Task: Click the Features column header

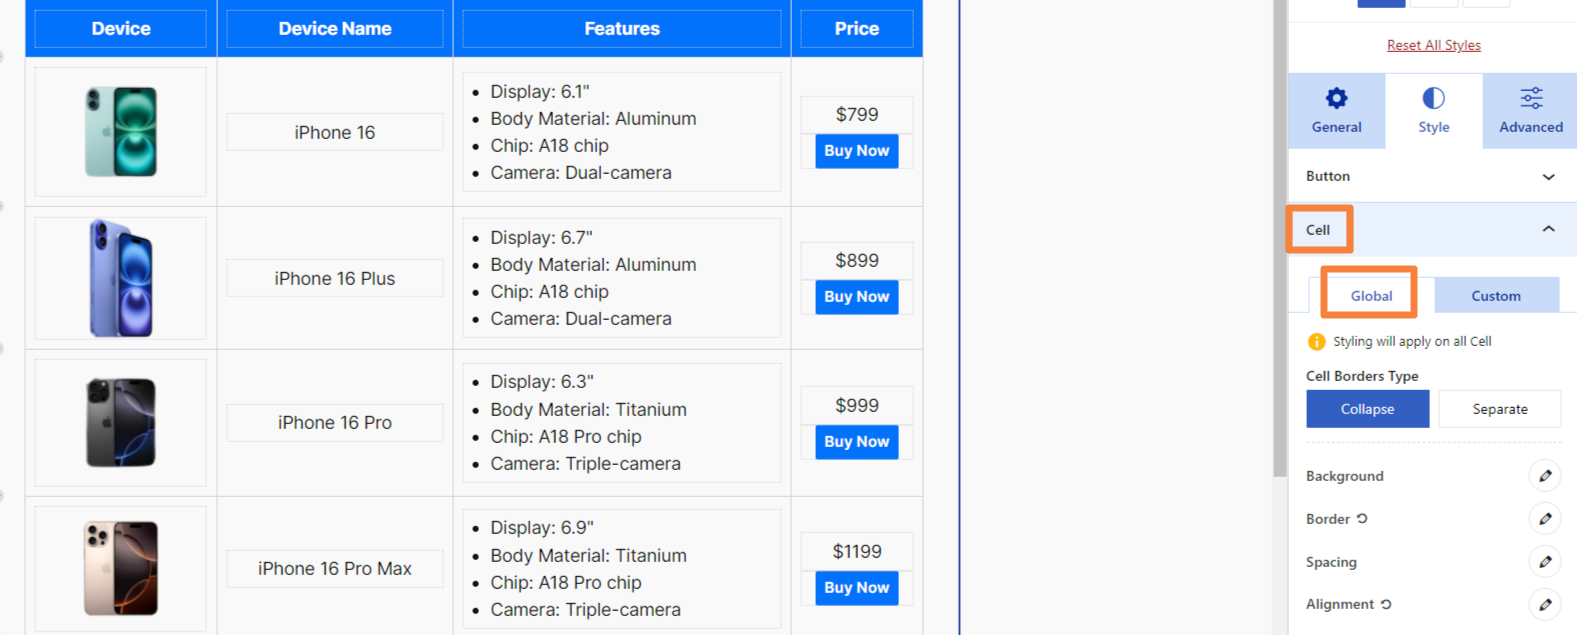Action: click(x=622, y=29)
